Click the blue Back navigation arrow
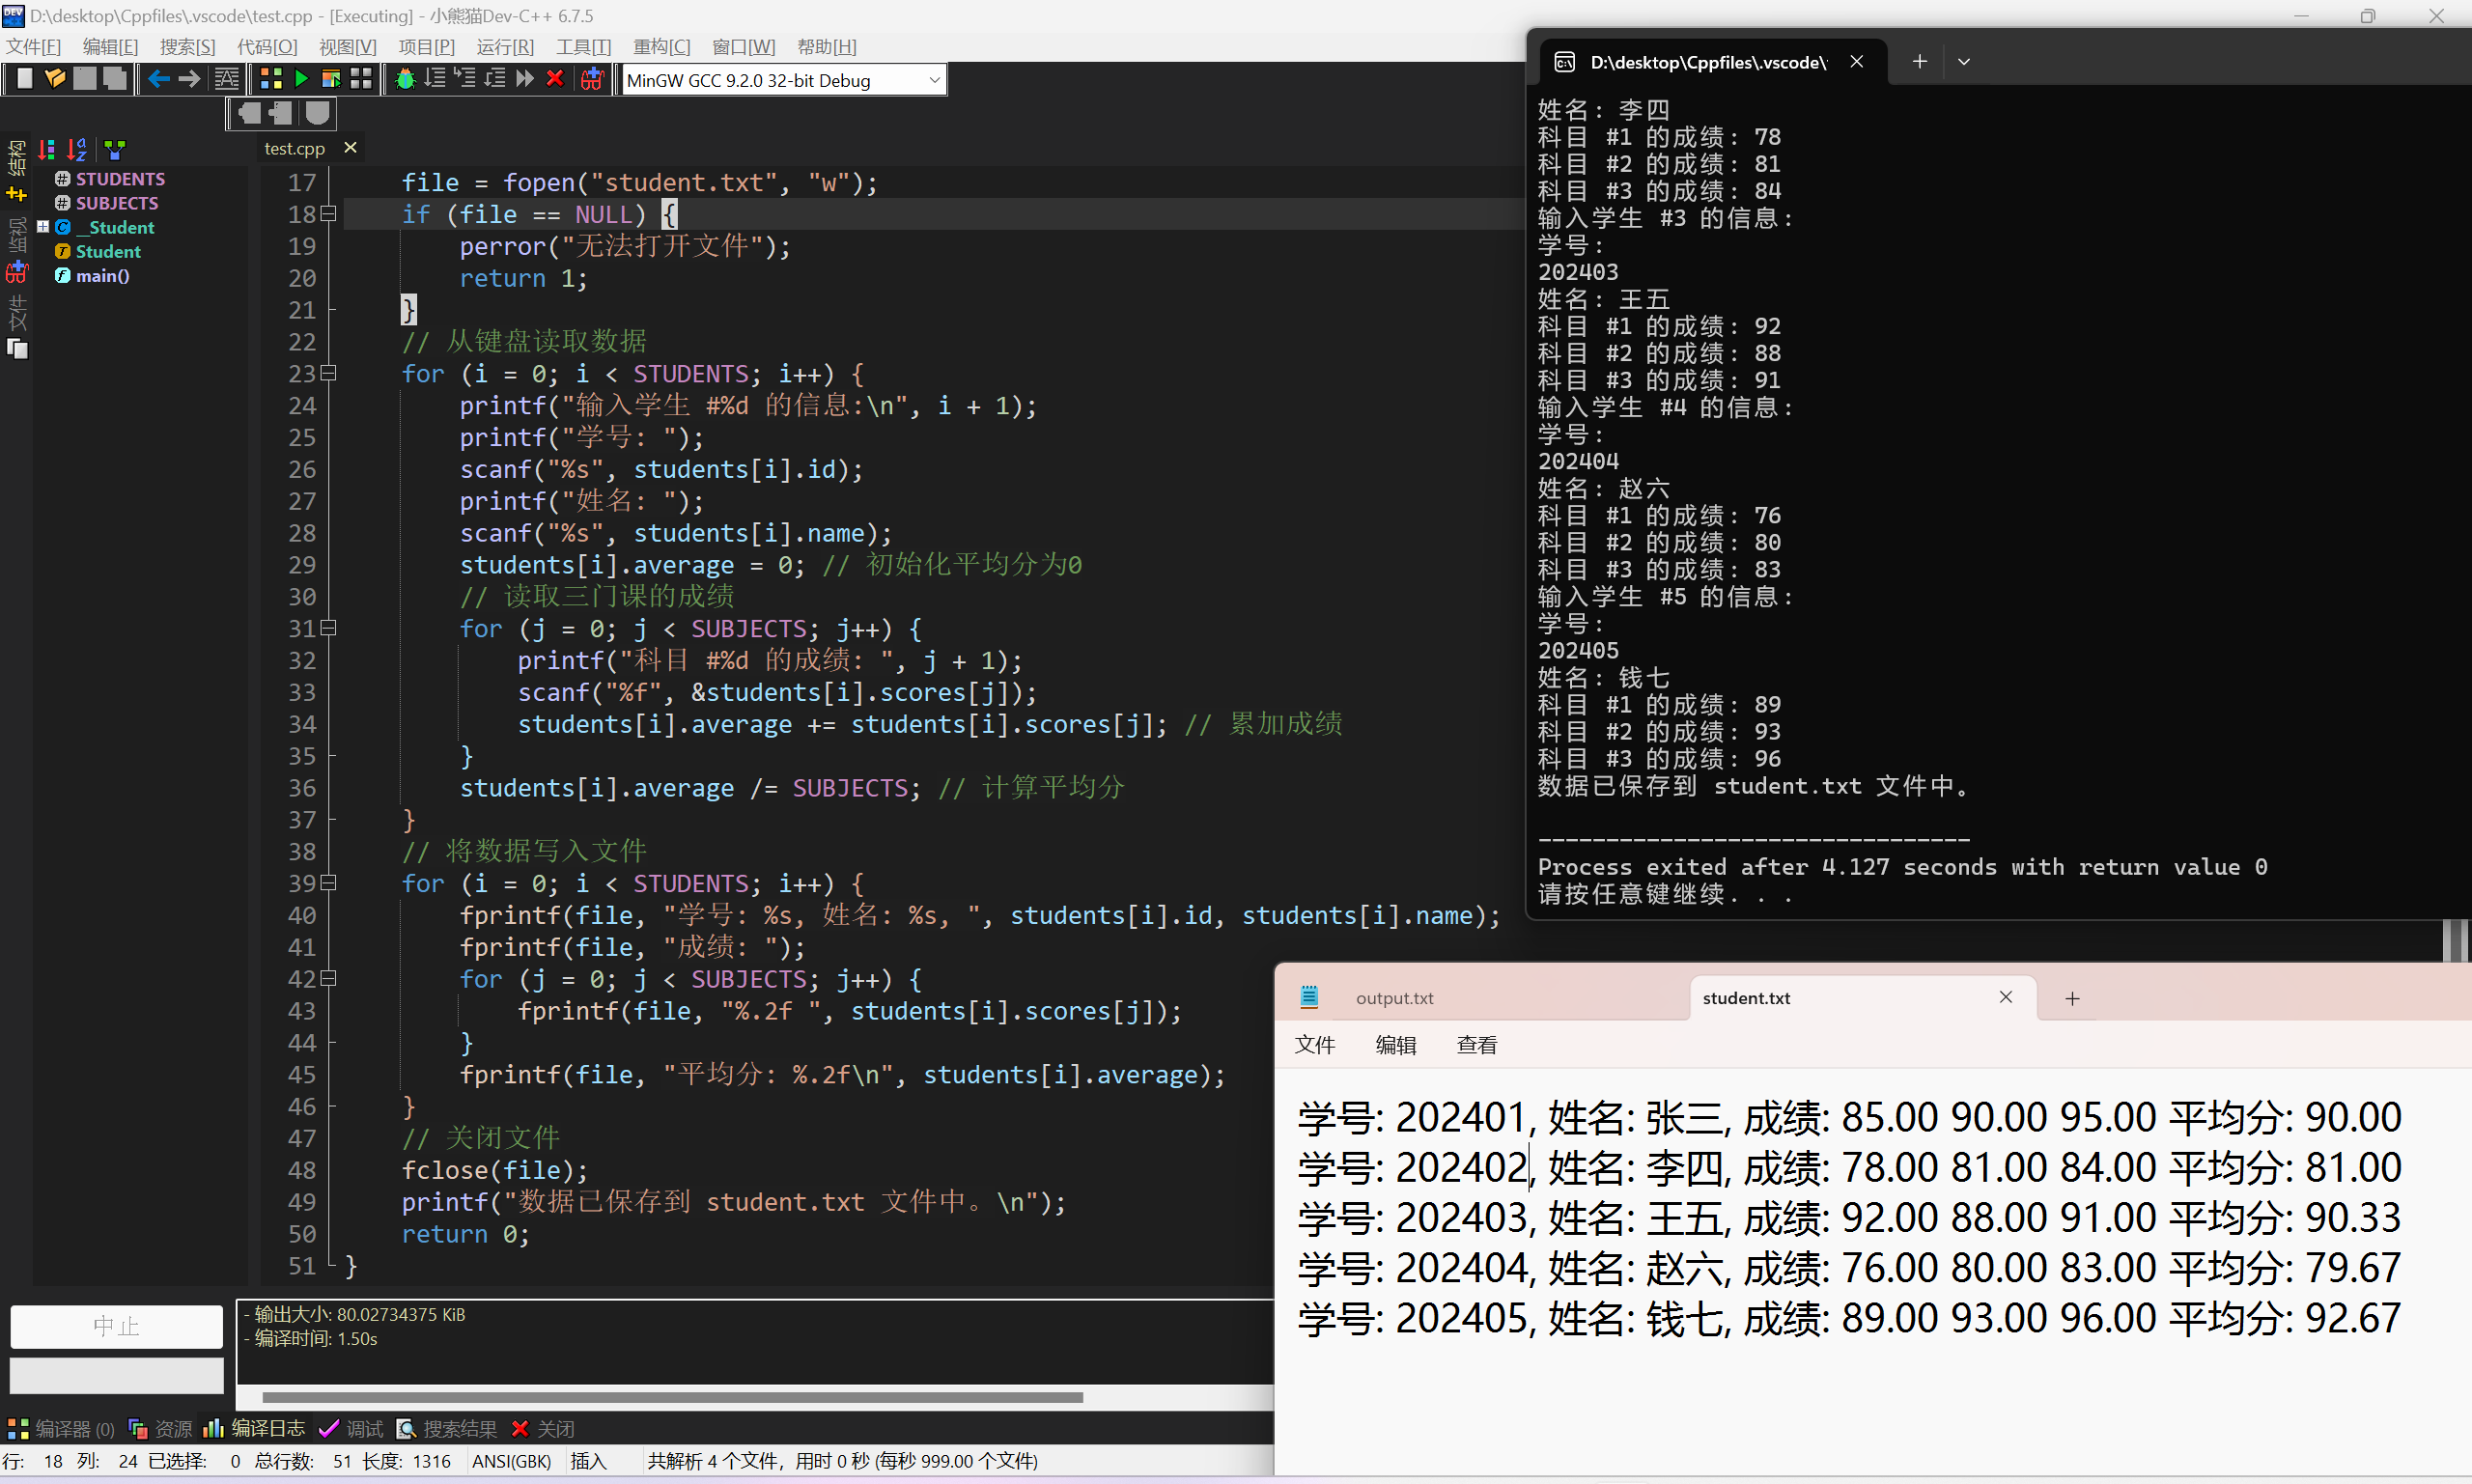Screen dimensions: 2472x1484 (158, 79)
